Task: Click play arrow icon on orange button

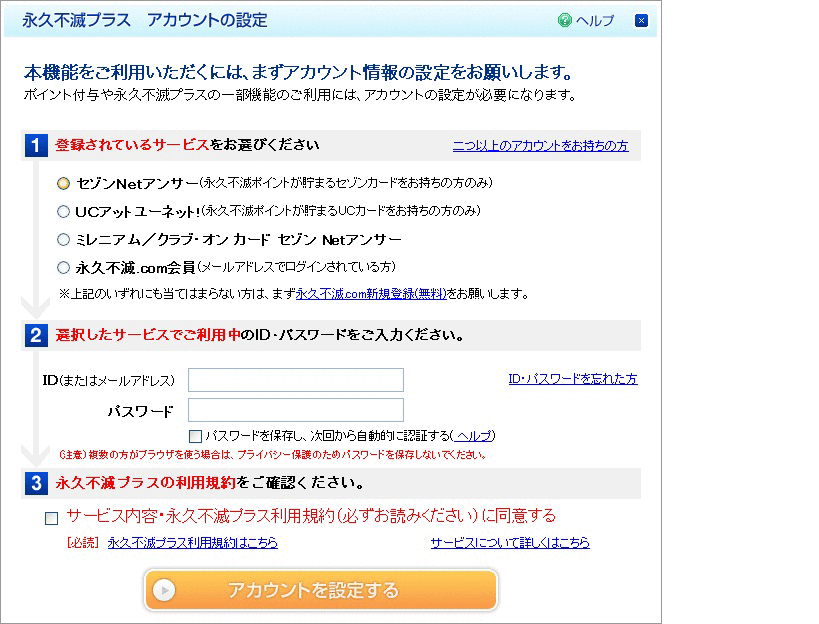Action: (164, 591)
